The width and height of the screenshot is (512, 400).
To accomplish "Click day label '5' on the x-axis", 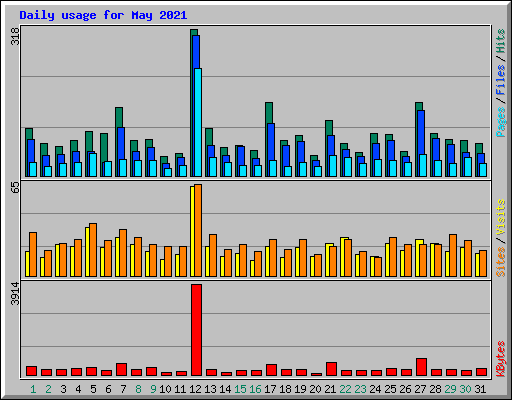I will pos(93,389).
